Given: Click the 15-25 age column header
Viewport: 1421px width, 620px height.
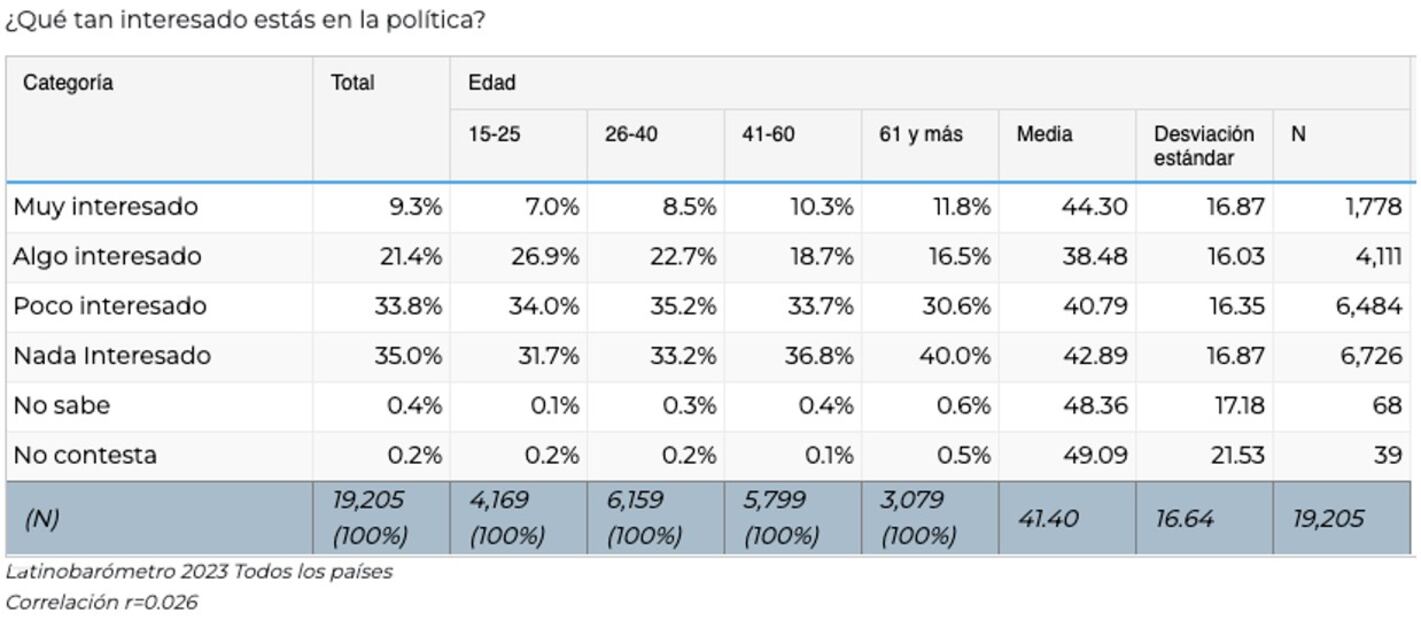Looking at the screenshot, I should 494,134.
